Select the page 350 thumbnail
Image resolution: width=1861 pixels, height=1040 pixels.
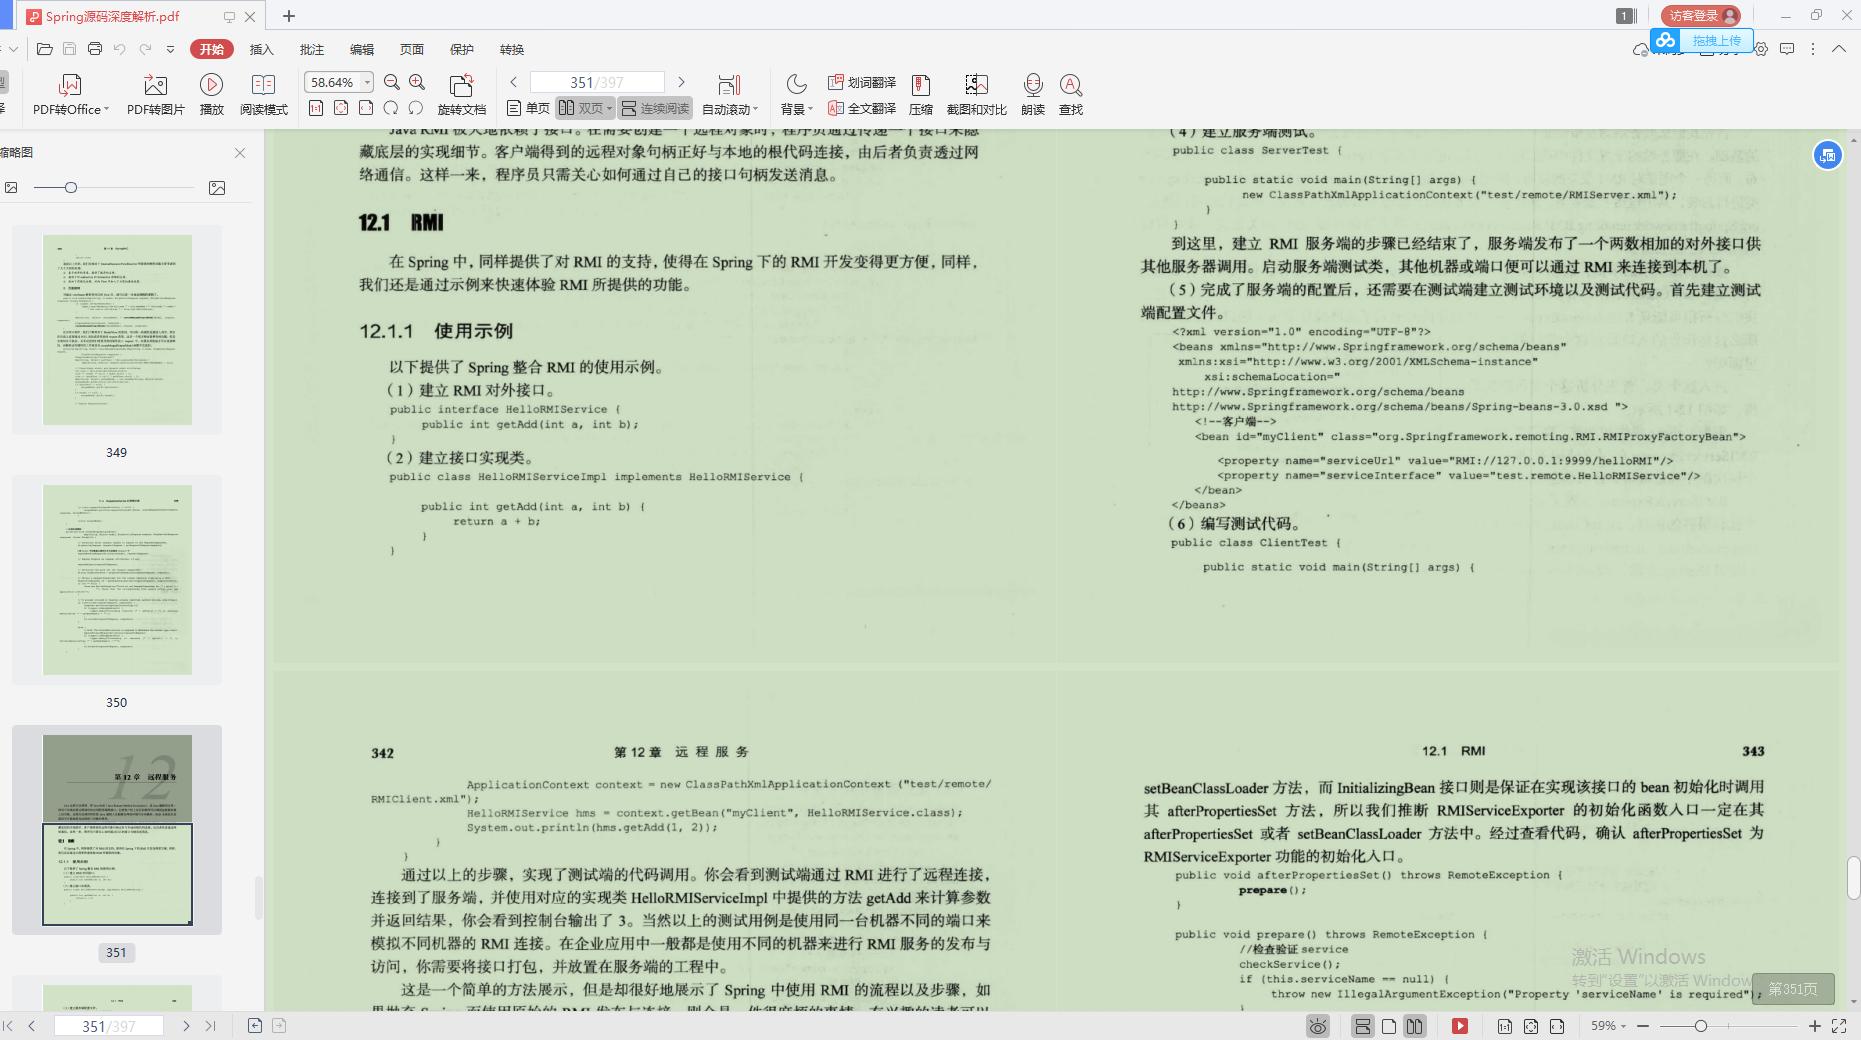[117, 580]
